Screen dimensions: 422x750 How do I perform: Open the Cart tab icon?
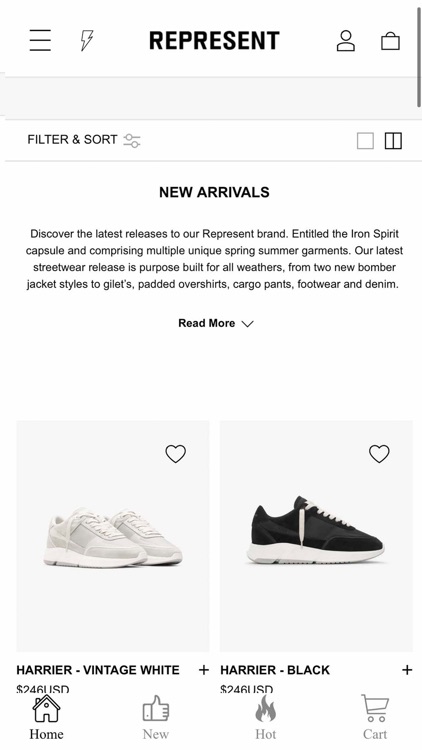(375, 717)
